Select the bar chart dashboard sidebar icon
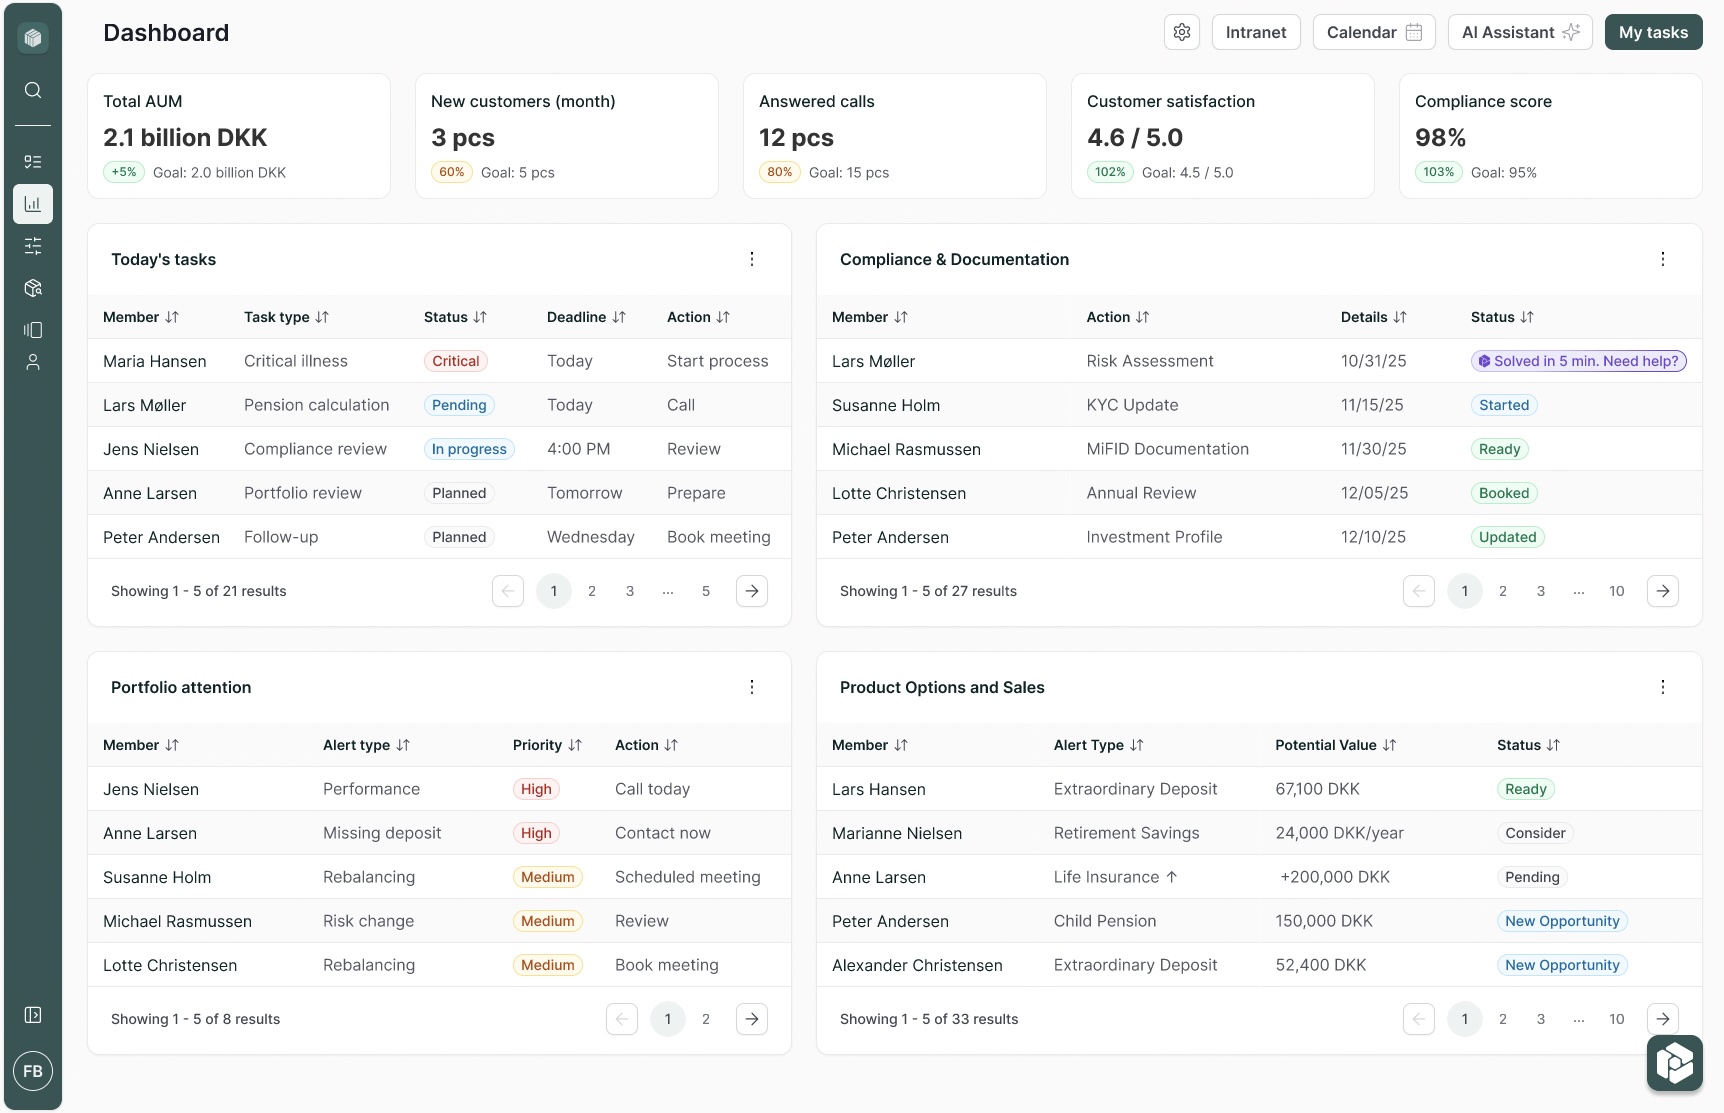 click(x=33, y=204)
